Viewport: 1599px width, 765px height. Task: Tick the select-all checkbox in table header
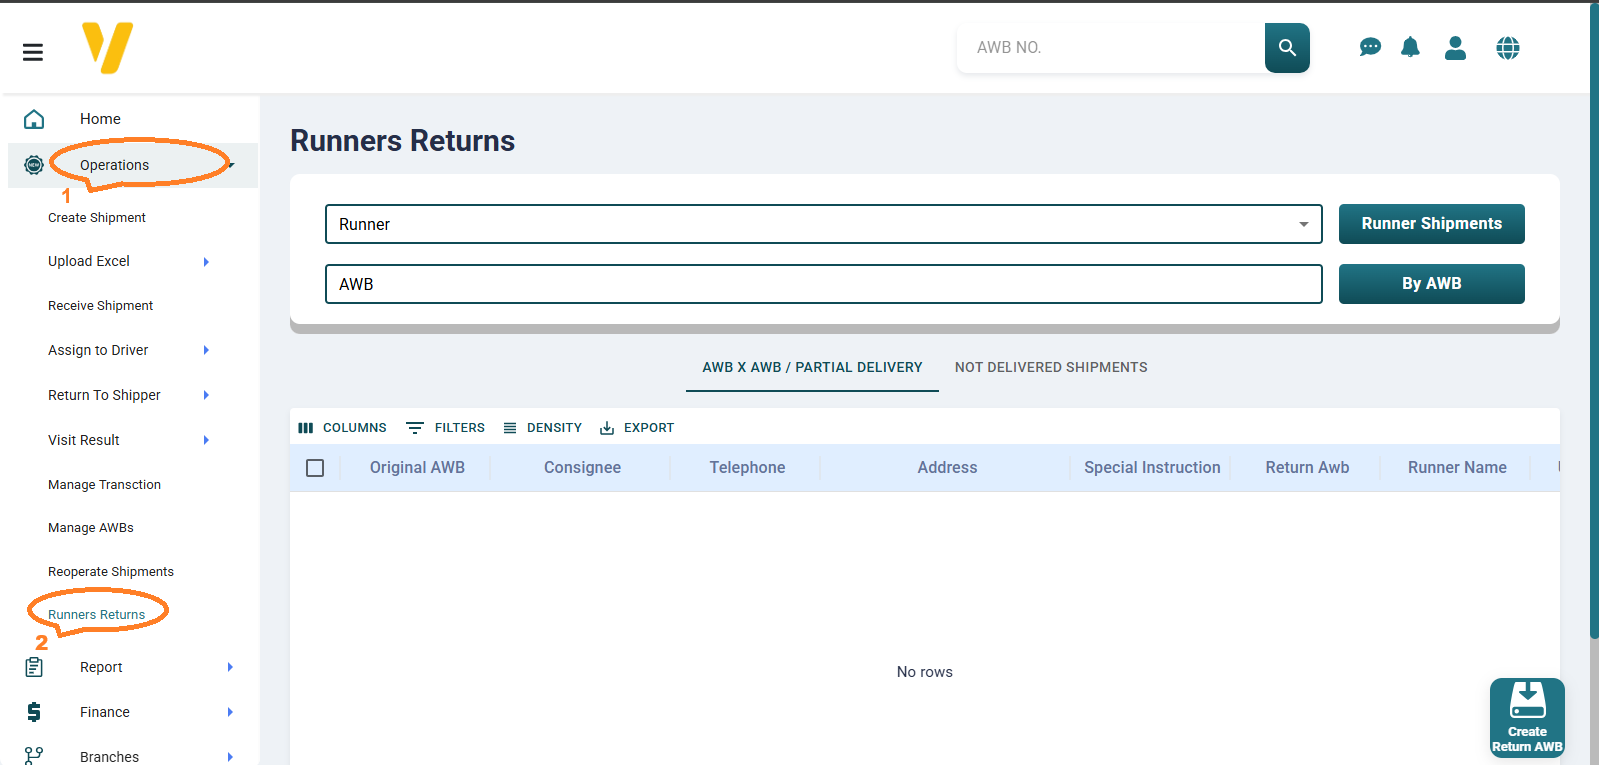click(315, 468)
